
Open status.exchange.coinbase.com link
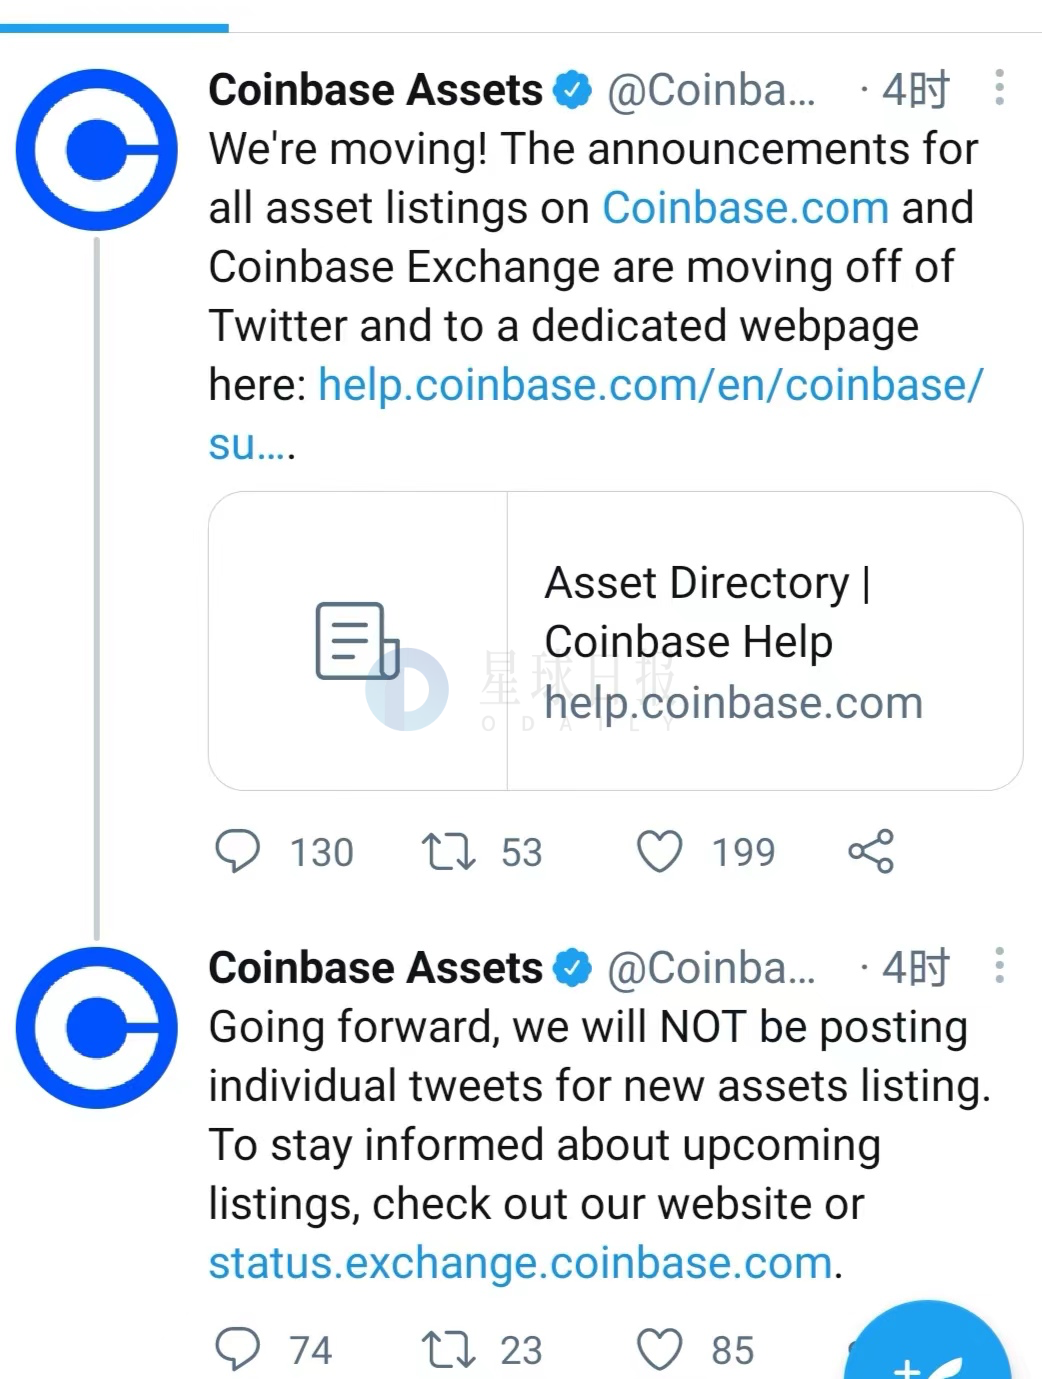520,1263
